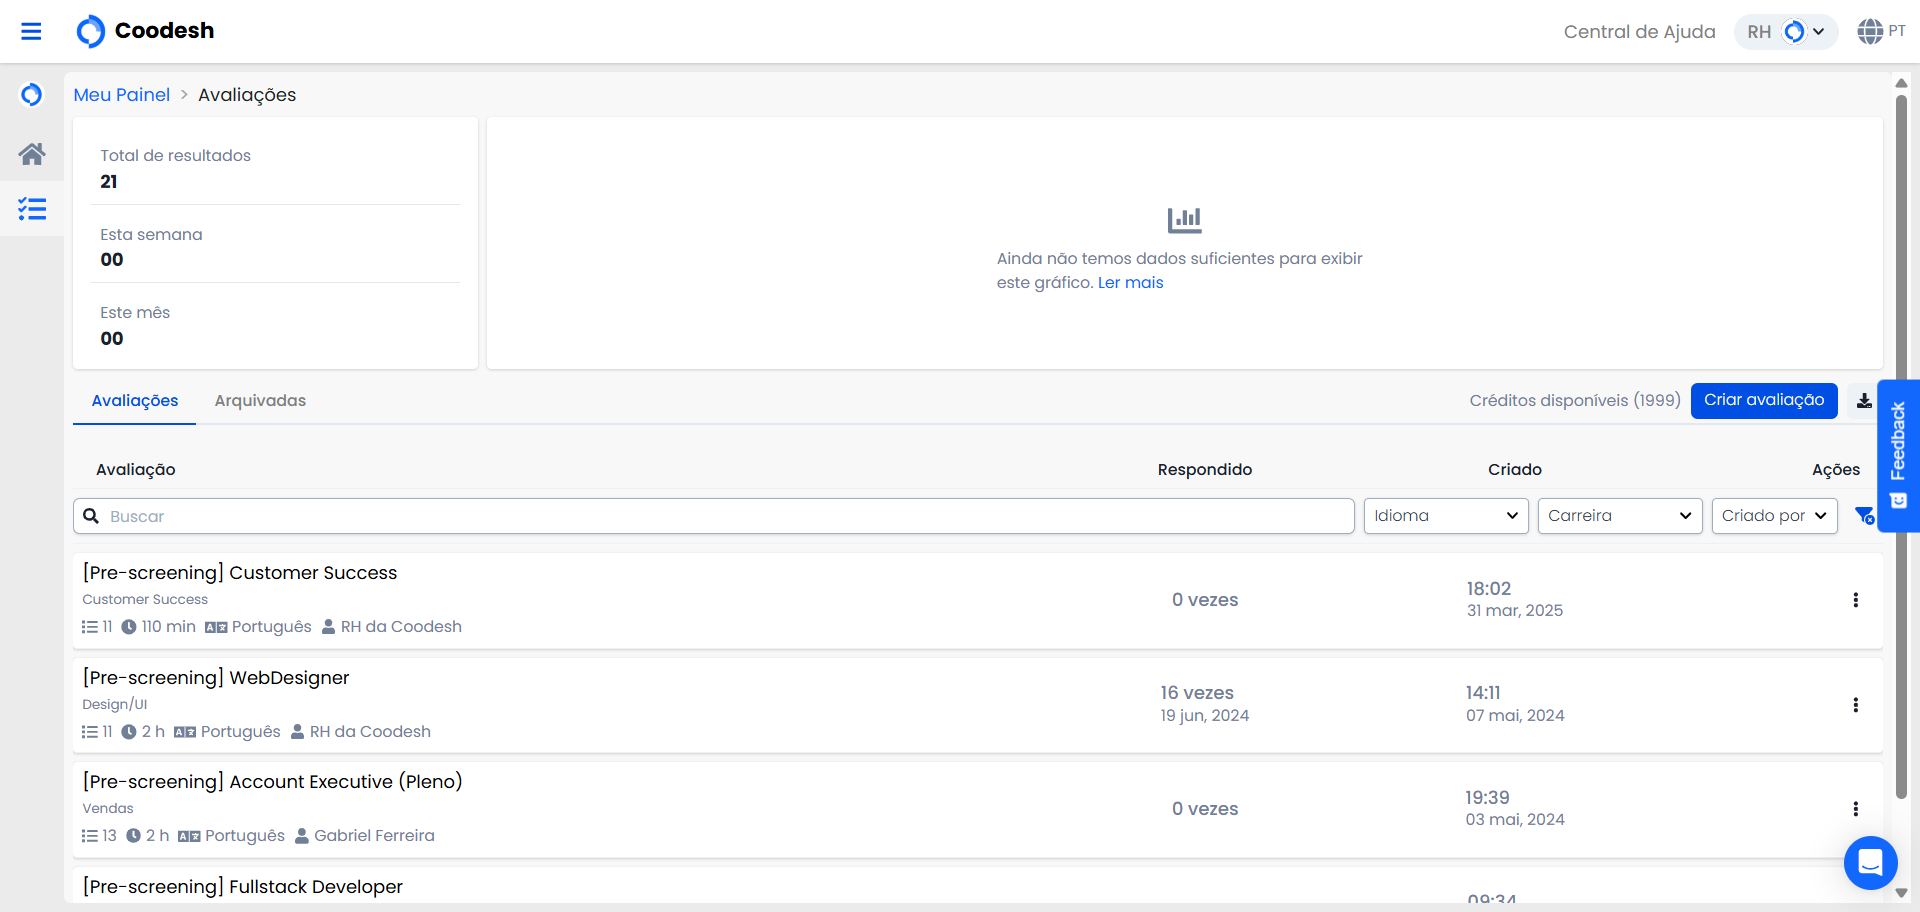
Task: Follow the Ler mais link
Action: [1130, 283]
